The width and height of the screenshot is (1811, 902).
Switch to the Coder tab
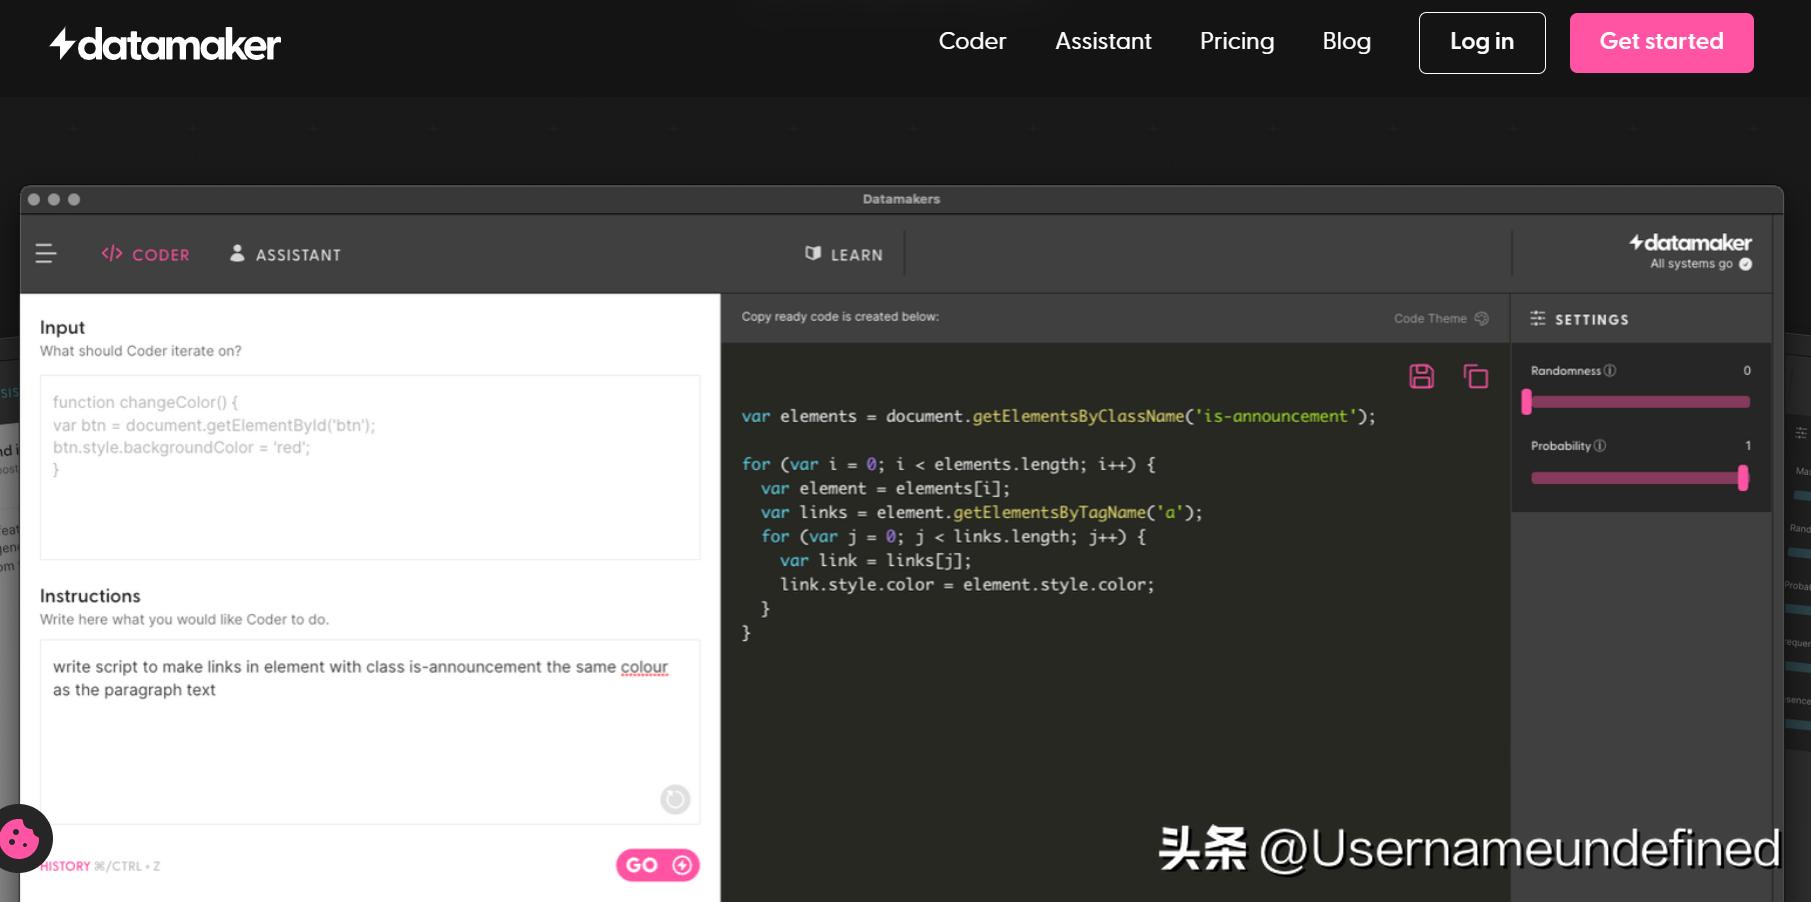(146, 255)
